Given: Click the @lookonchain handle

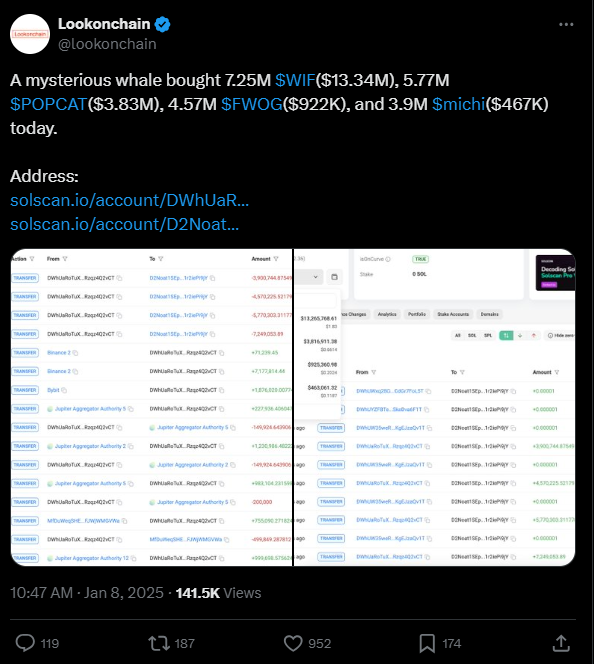Looking at the screenshot, I should coord(107,44).
